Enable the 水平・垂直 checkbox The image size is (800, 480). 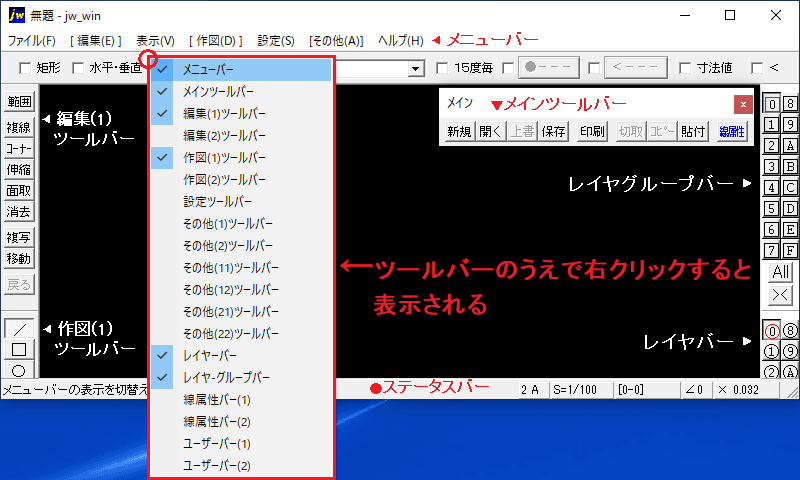pos(78,68)
